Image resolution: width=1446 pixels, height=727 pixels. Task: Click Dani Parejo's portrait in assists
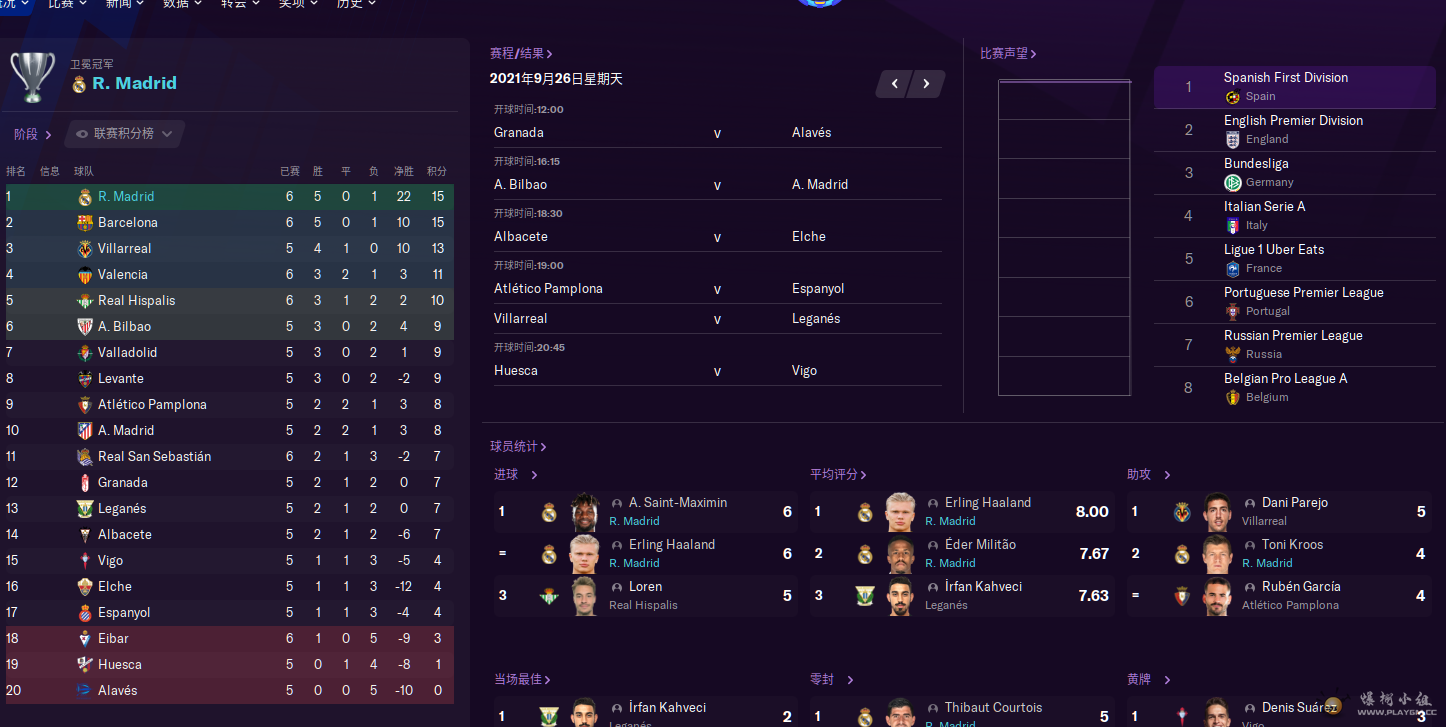click(x=1217, y=512)
